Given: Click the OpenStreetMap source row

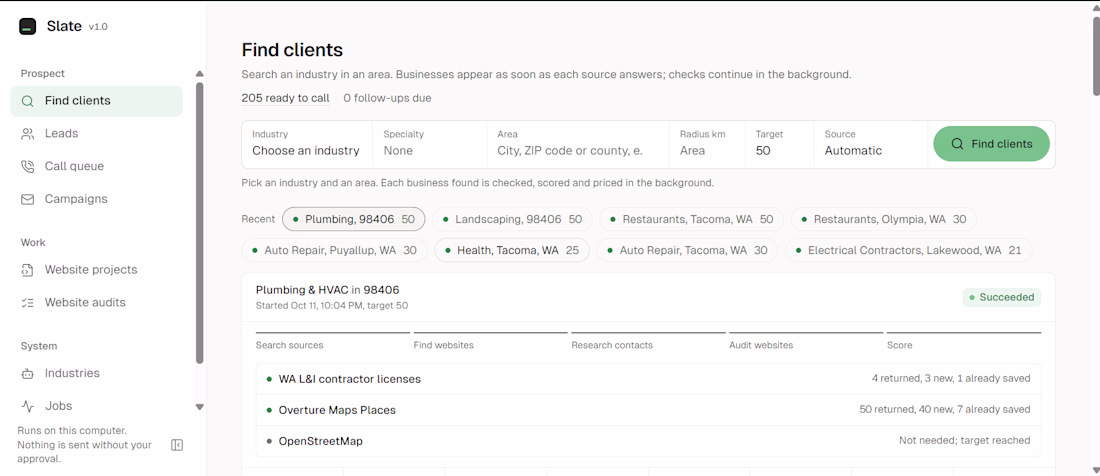Looking at the screenshot, I should click(x=648, y=441).
